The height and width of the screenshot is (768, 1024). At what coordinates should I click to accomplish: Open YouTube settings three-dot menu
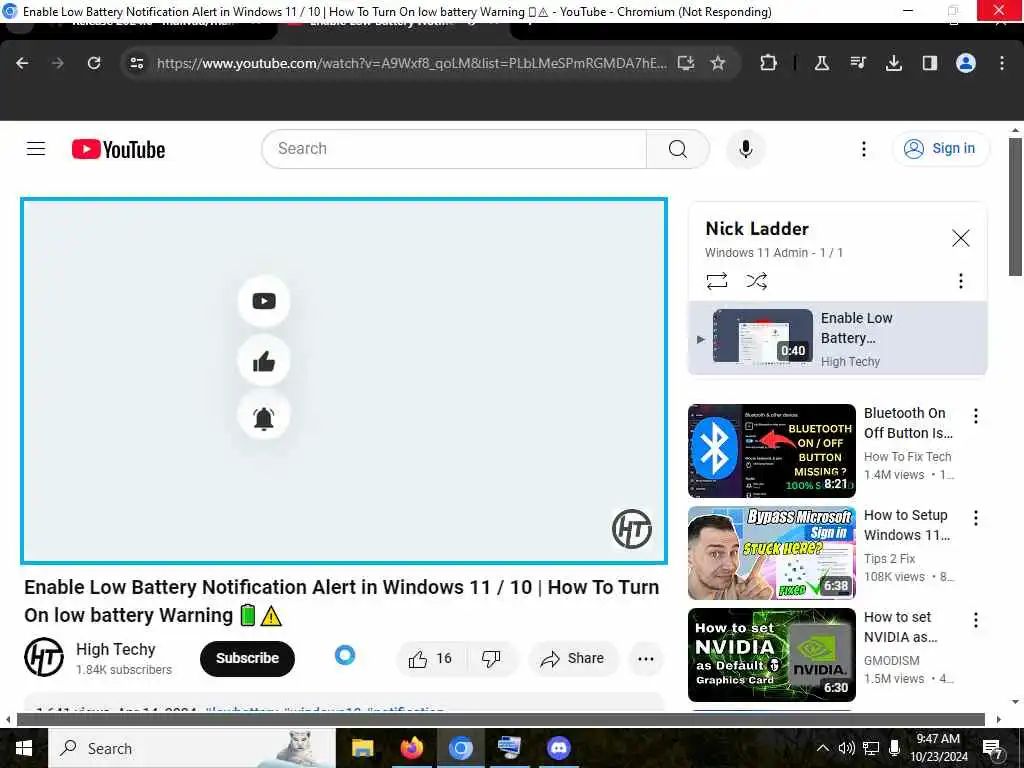pyautogui.click(x=863, y=149)
